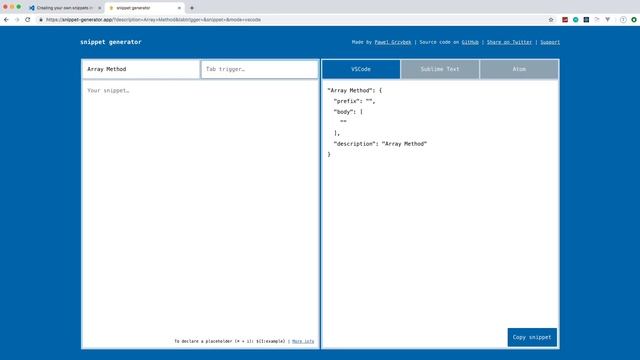Click the "prefix" line in output
This screenshot has height=360, width=640.
coord(354,101)
